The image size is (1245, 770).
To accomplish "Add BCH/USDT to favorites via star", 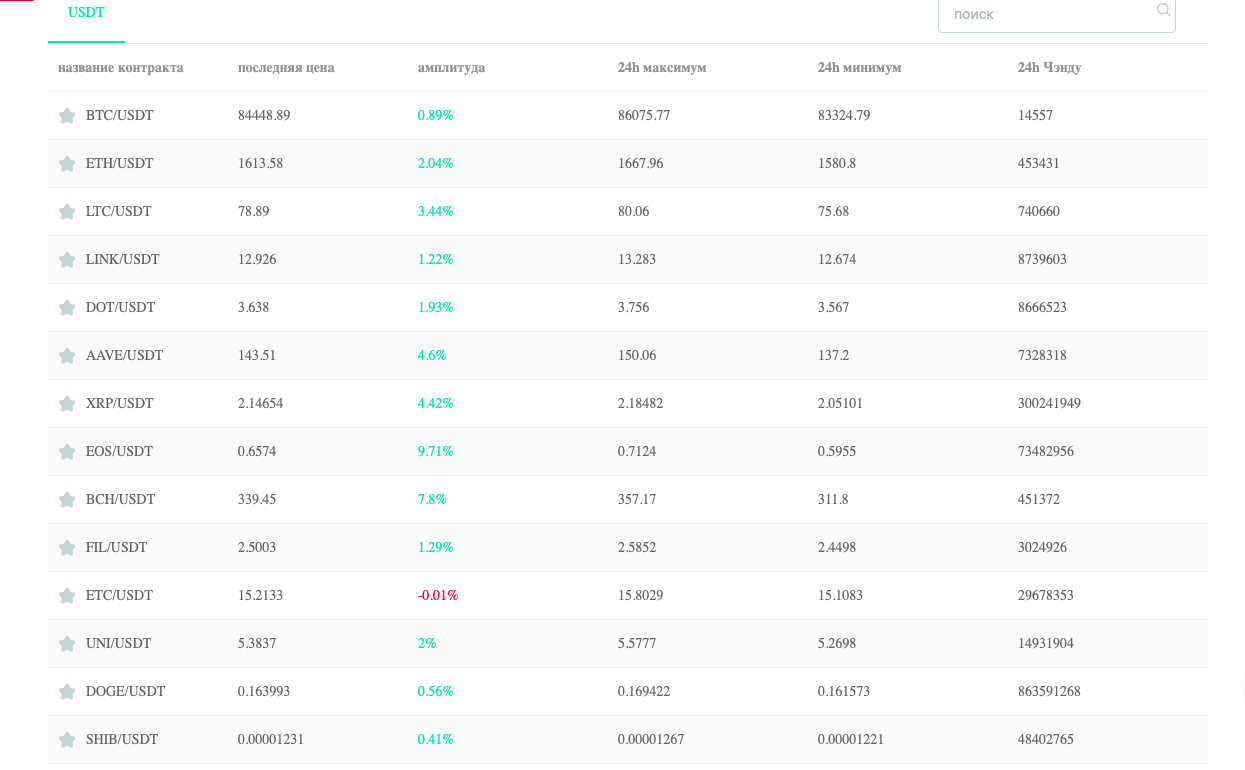I will click(x=67, y=500).
